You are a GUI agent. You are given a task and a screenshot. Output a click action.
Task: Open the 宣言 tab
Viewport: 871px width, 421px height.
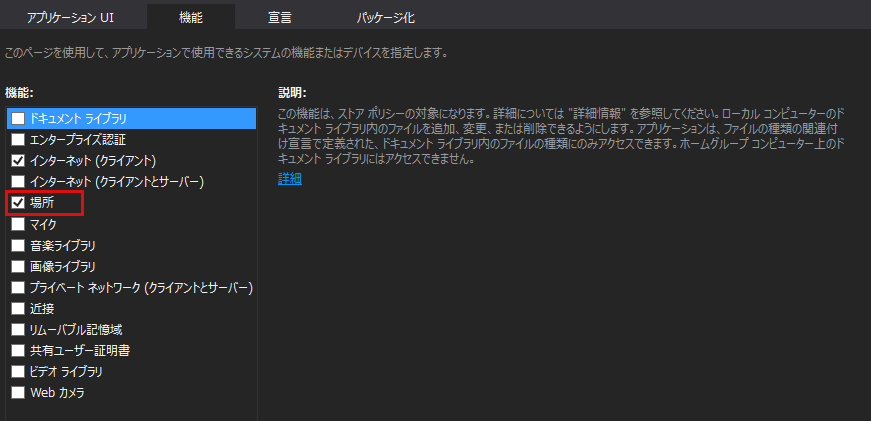pos(279,17)
